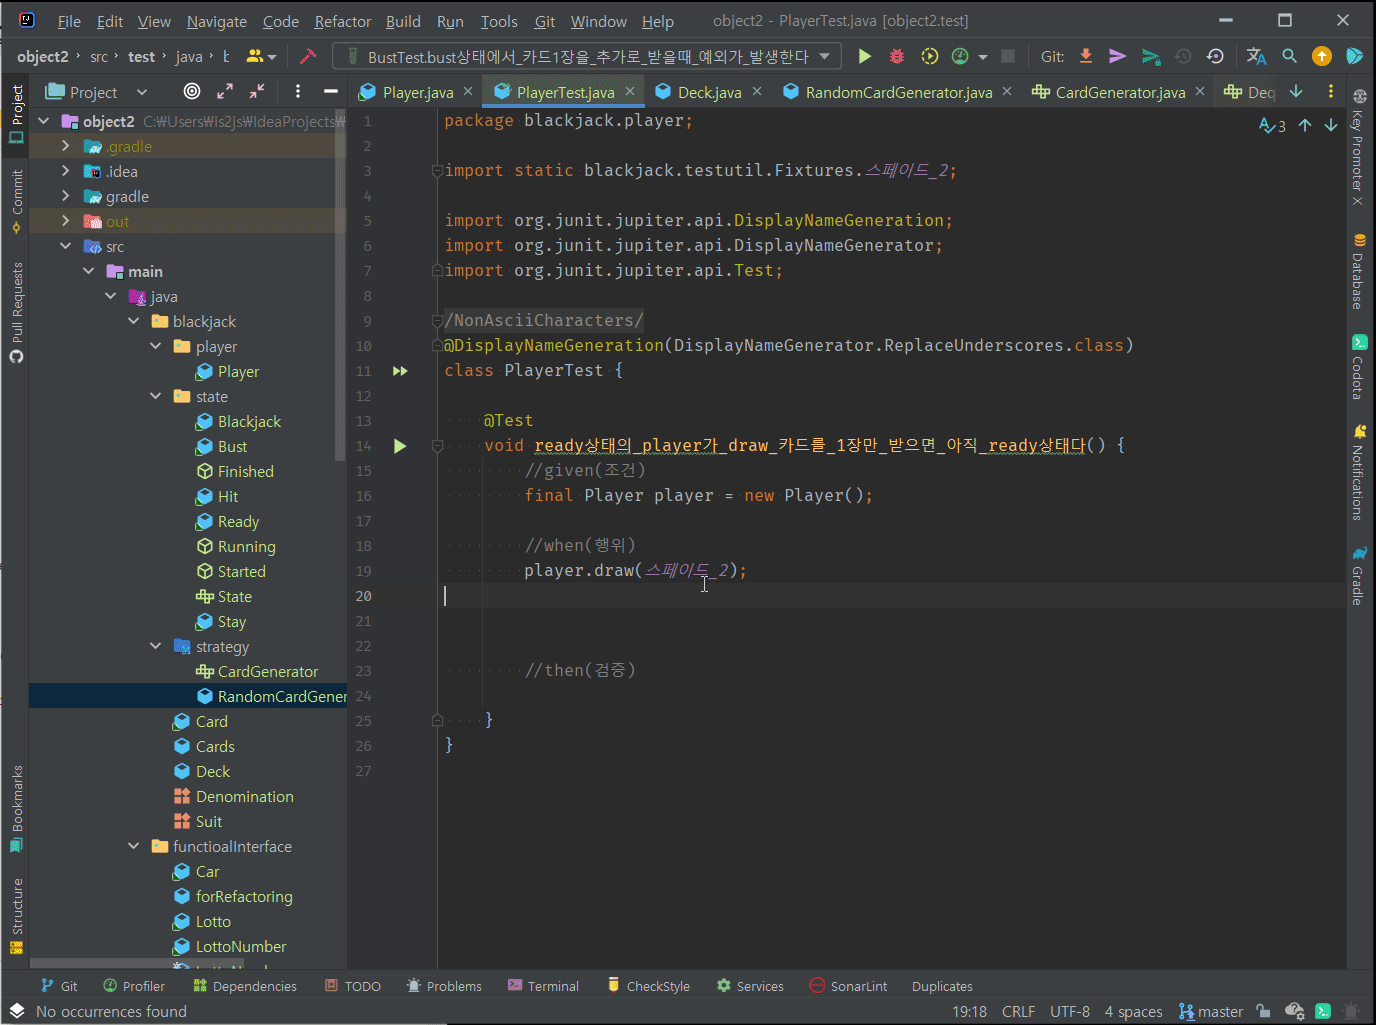The width and height of the screenshot is (1376, 1025).
Task: Run the test at line 14 gutter
Action: click(400, 446)
